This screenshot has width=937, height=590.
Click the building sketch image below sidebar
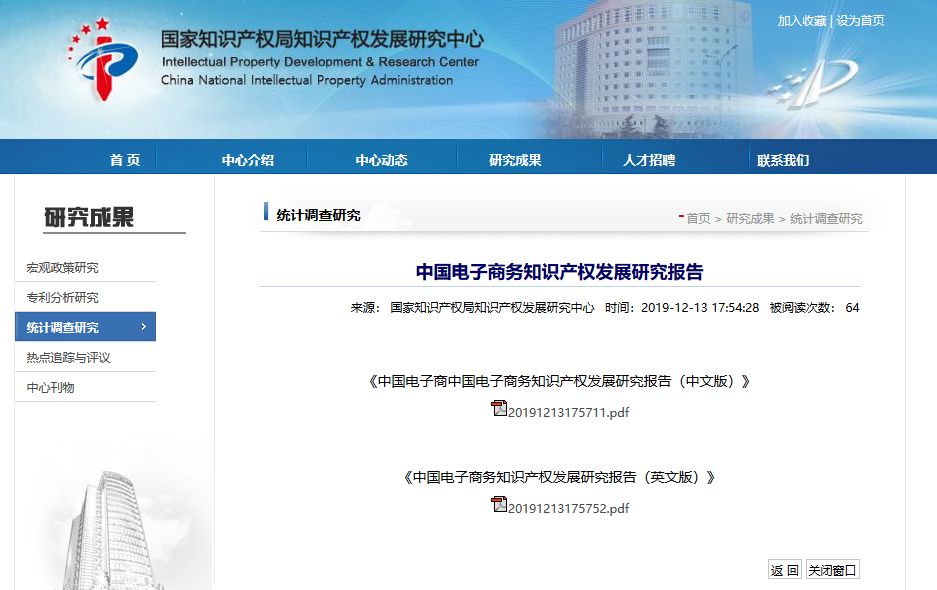(111, 529)
